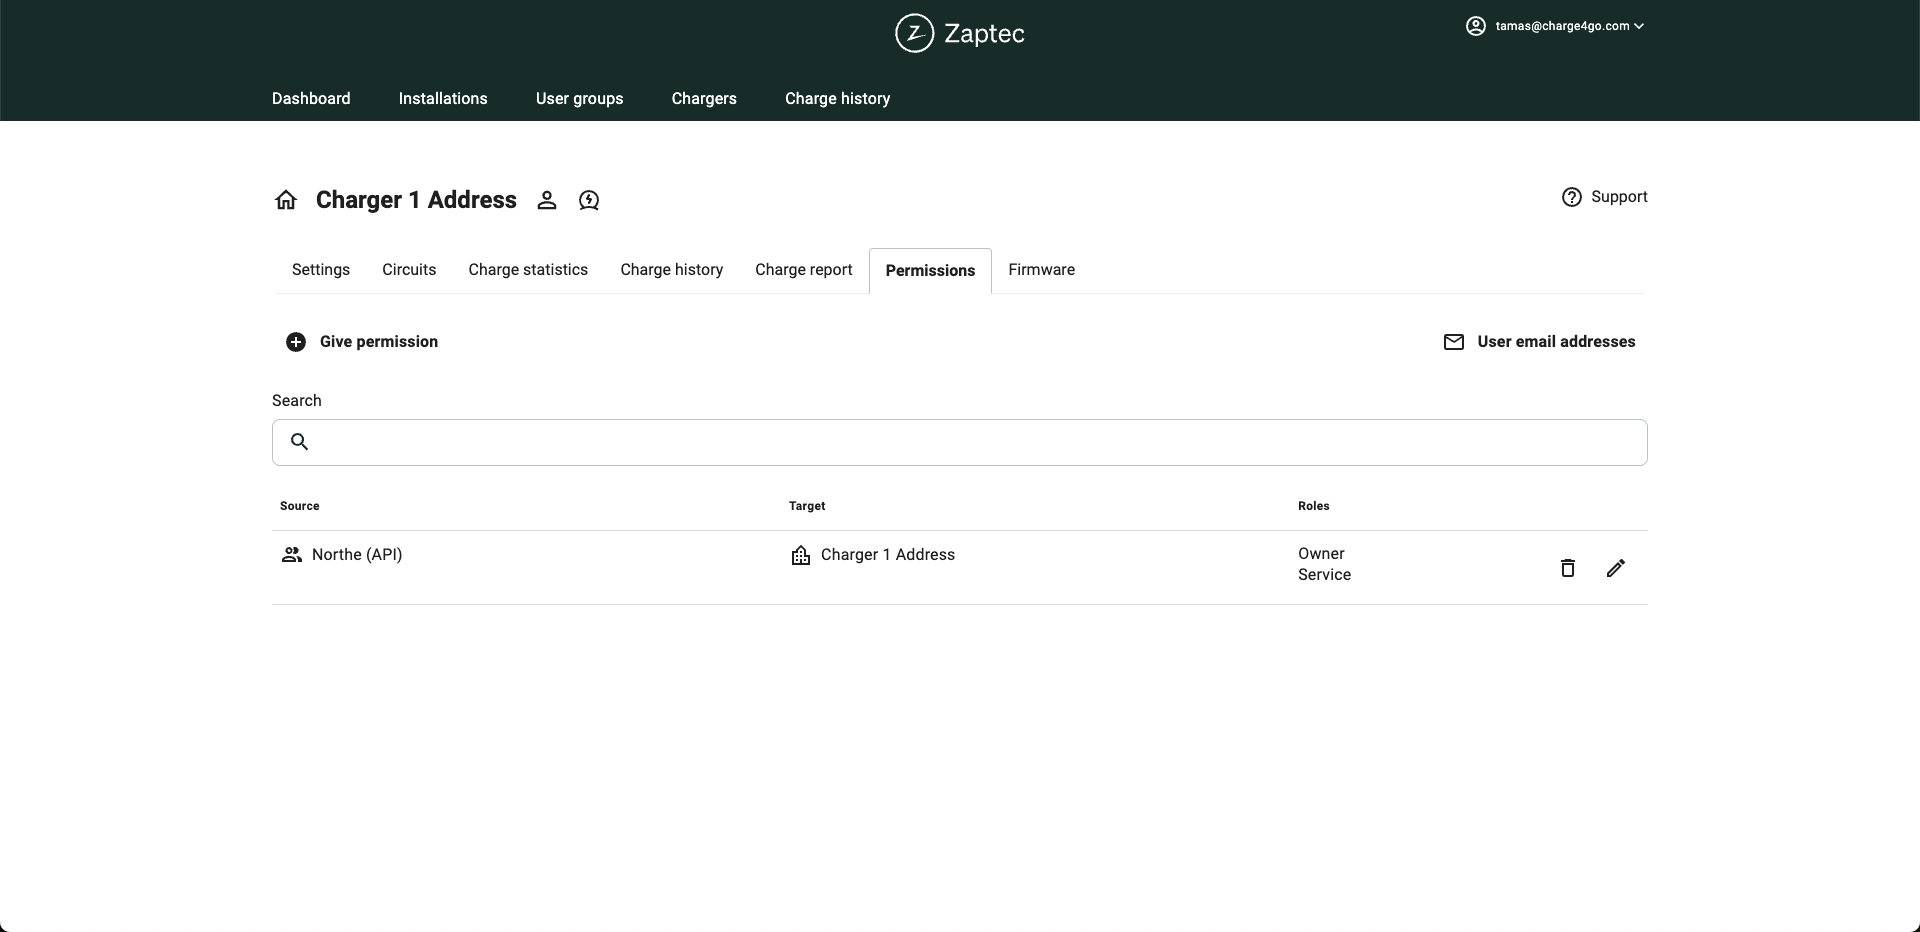Viewport: 1920px width, 932px height.
Task: Select the Permissions tab
Action: coord(930,271)
